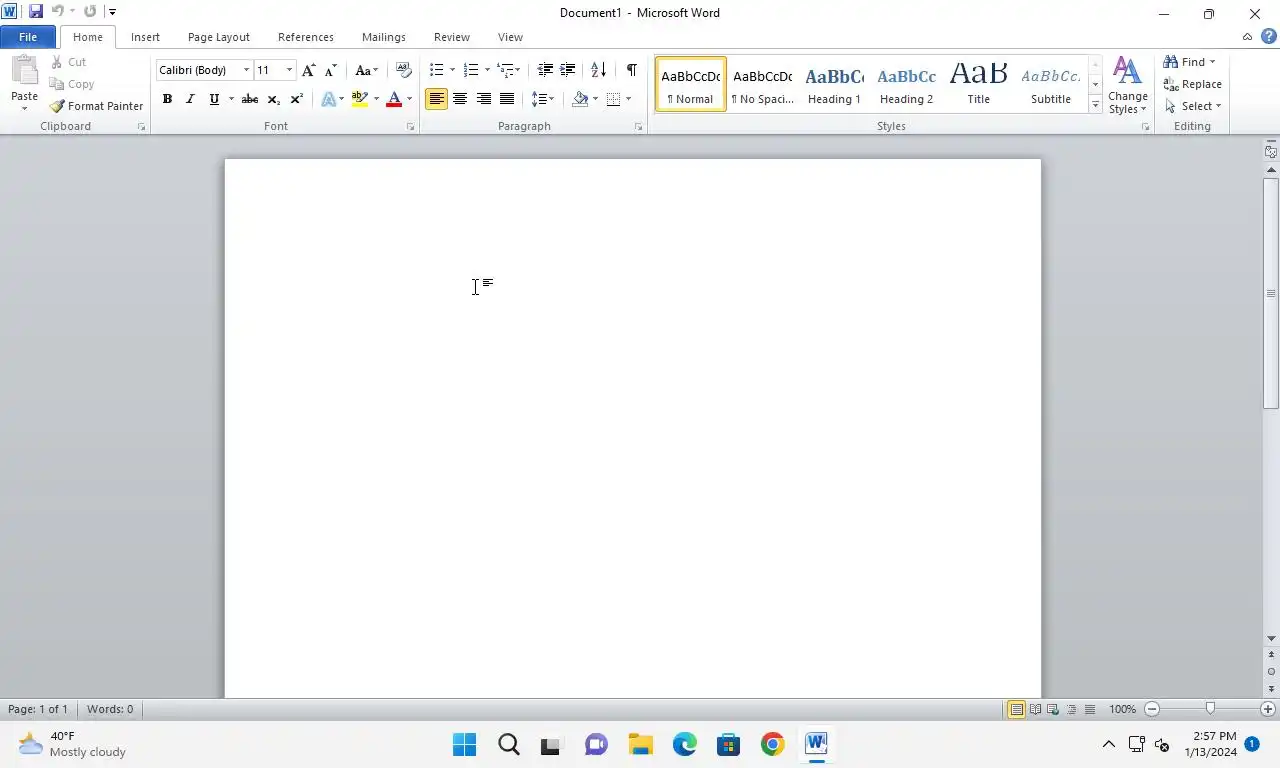Open the File tab
The width and height of the screenshot is (1280, 768).
[x=28, y=37]
